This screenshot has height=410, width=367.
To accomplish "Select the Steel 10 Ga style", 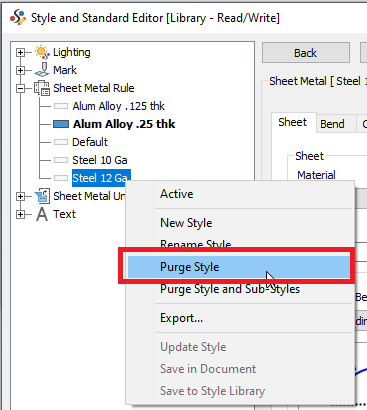I will click(x=100, y=160).
